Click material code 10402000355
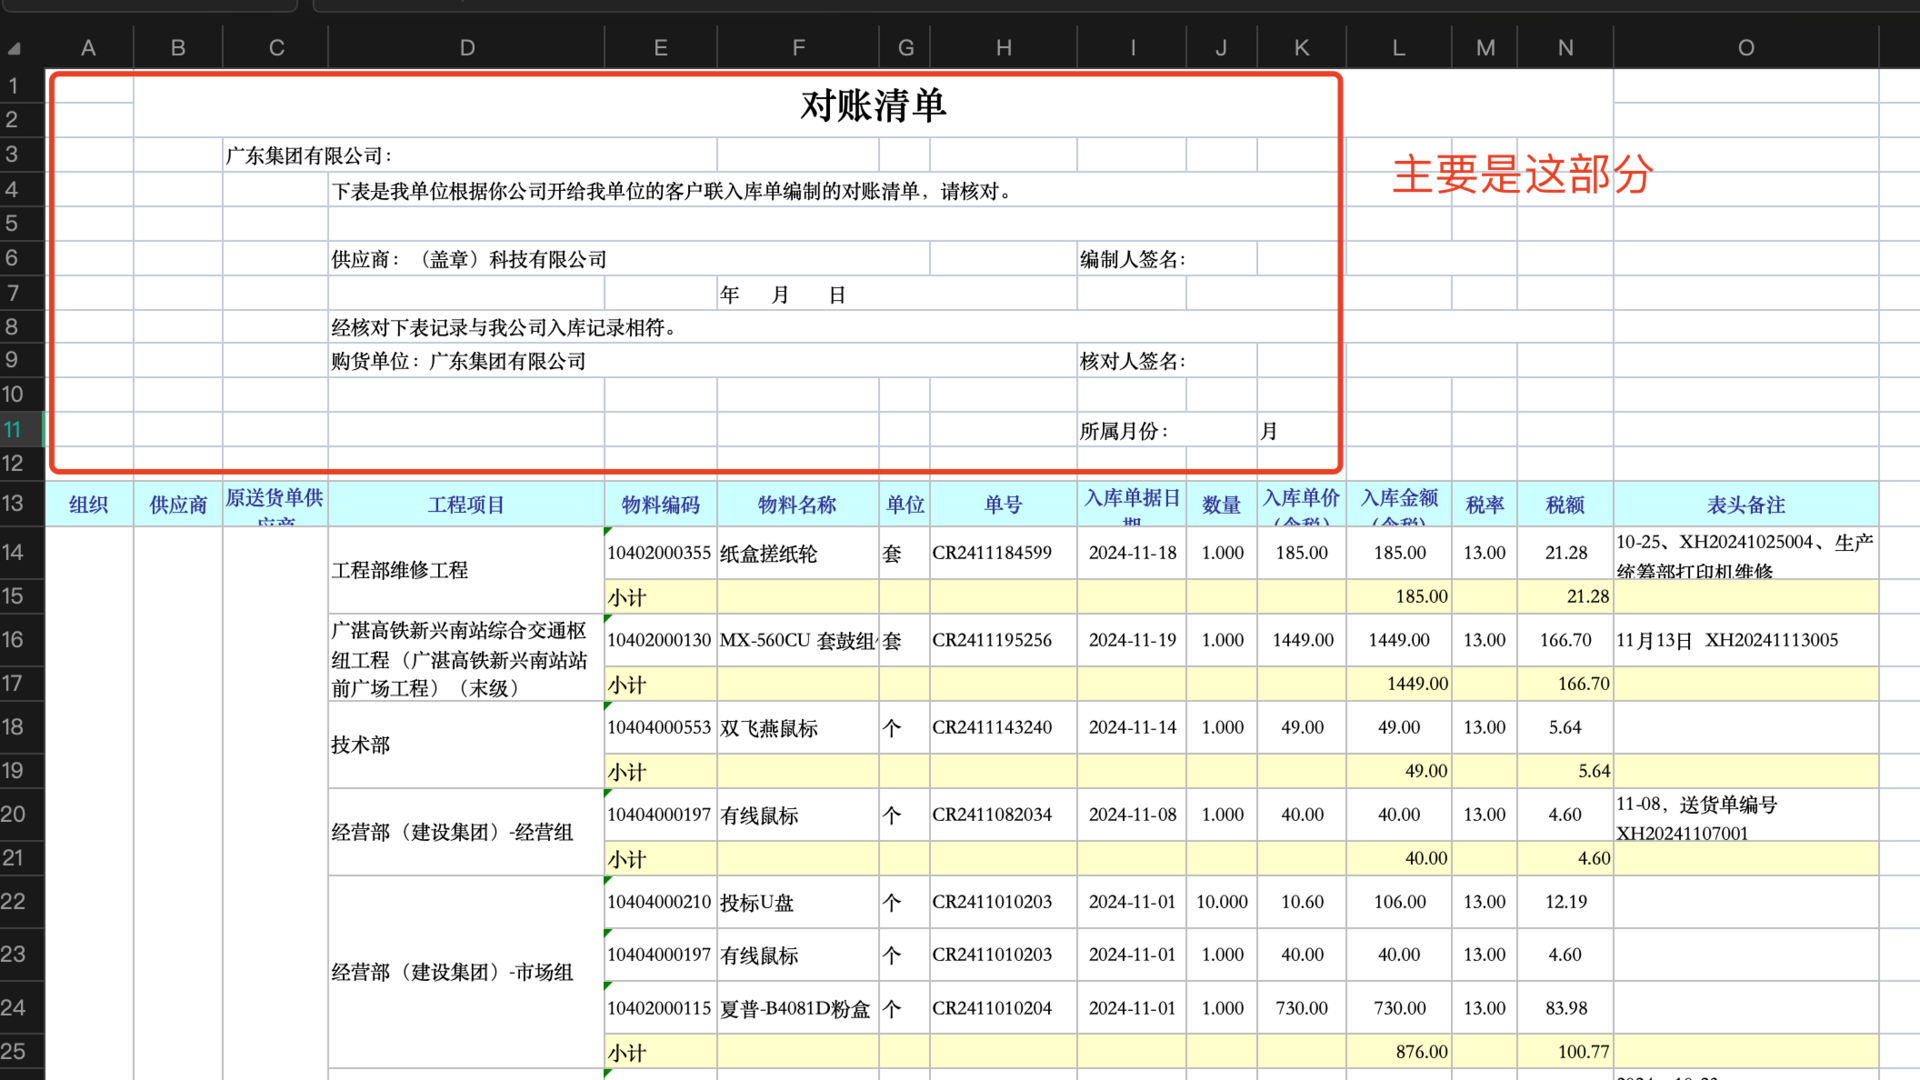1920x1080 pixels. pyautogui.click(x=661, y=552)
